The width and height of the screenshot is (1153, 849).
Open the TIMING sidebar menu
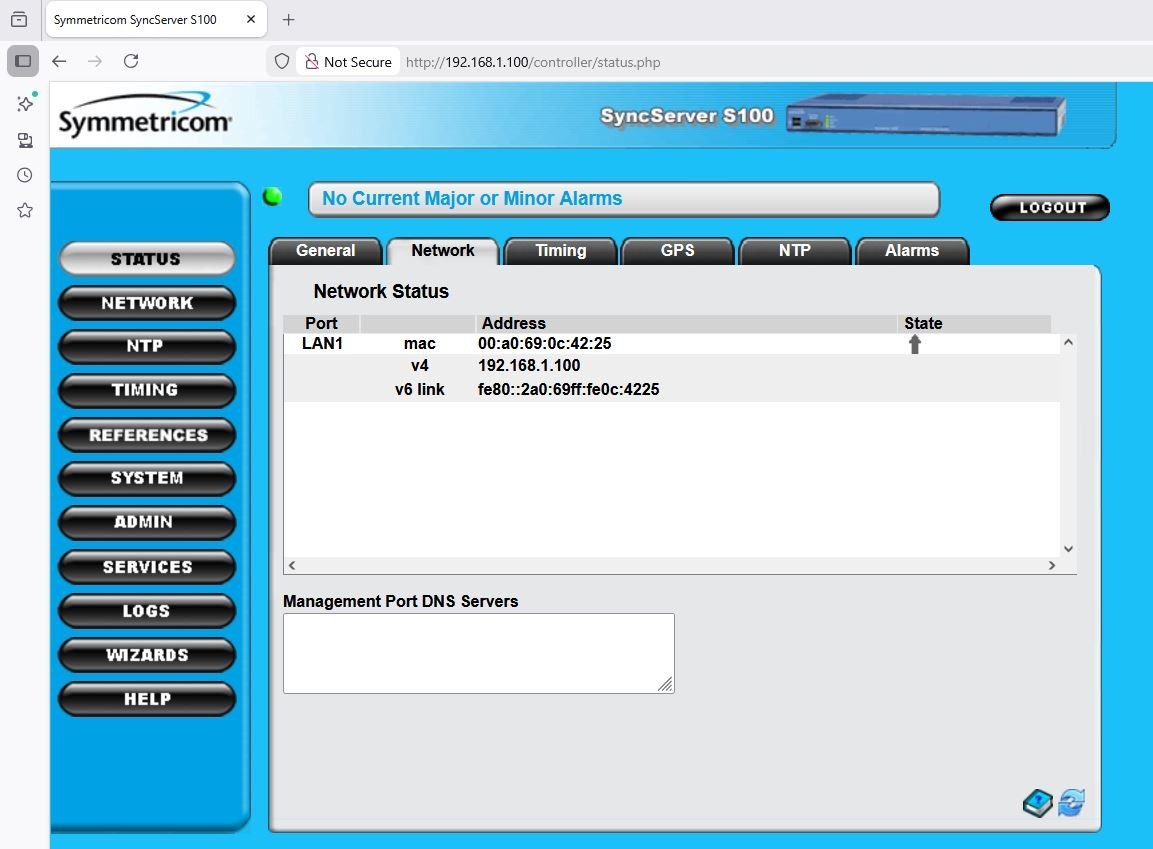tap(146, 390)
